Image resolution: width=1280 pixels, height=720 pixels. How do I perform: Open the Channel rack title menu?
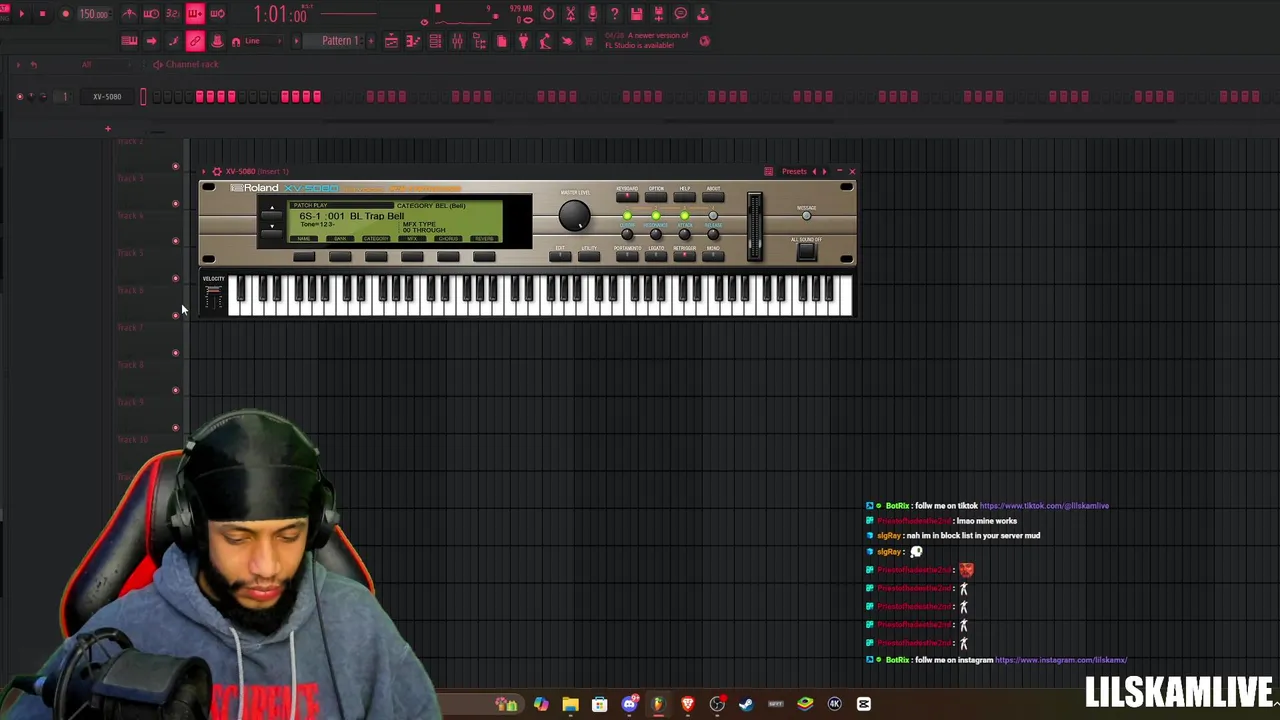191,64
